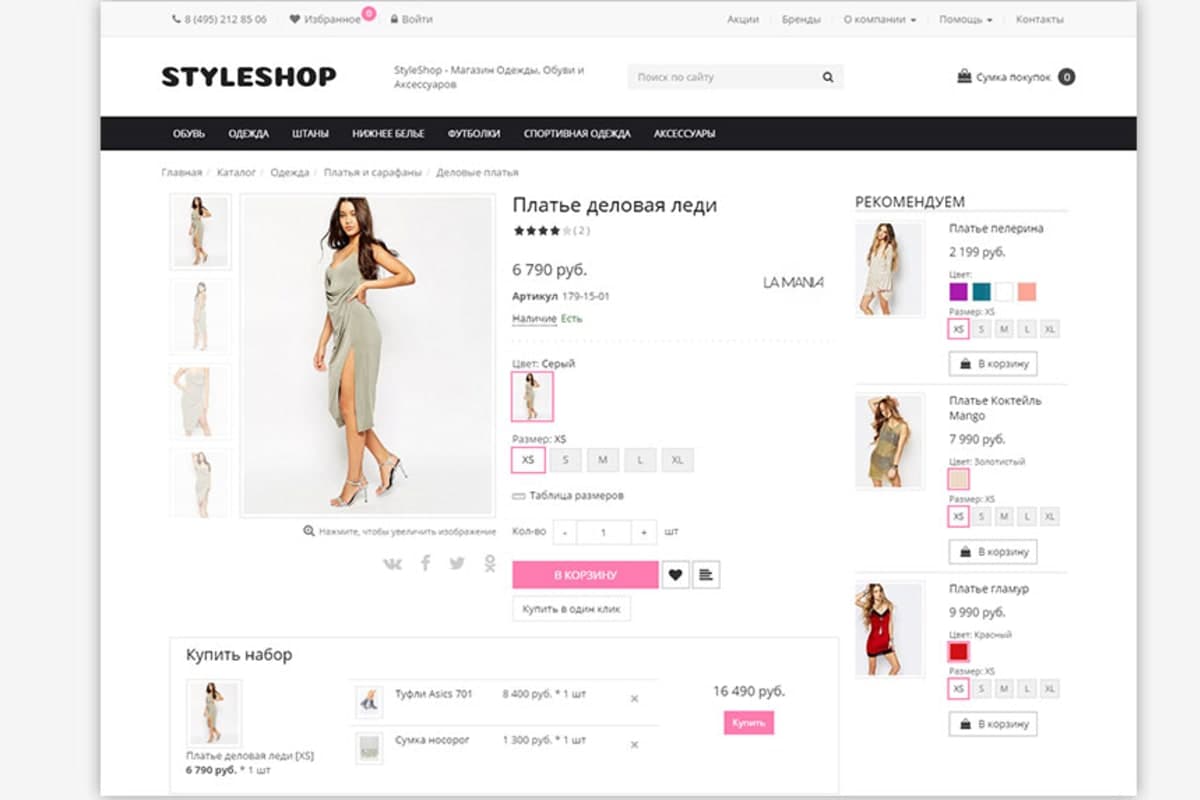Share on VK social icon
This screenshot has height=800, width=1200.
[x=392, y=564]
